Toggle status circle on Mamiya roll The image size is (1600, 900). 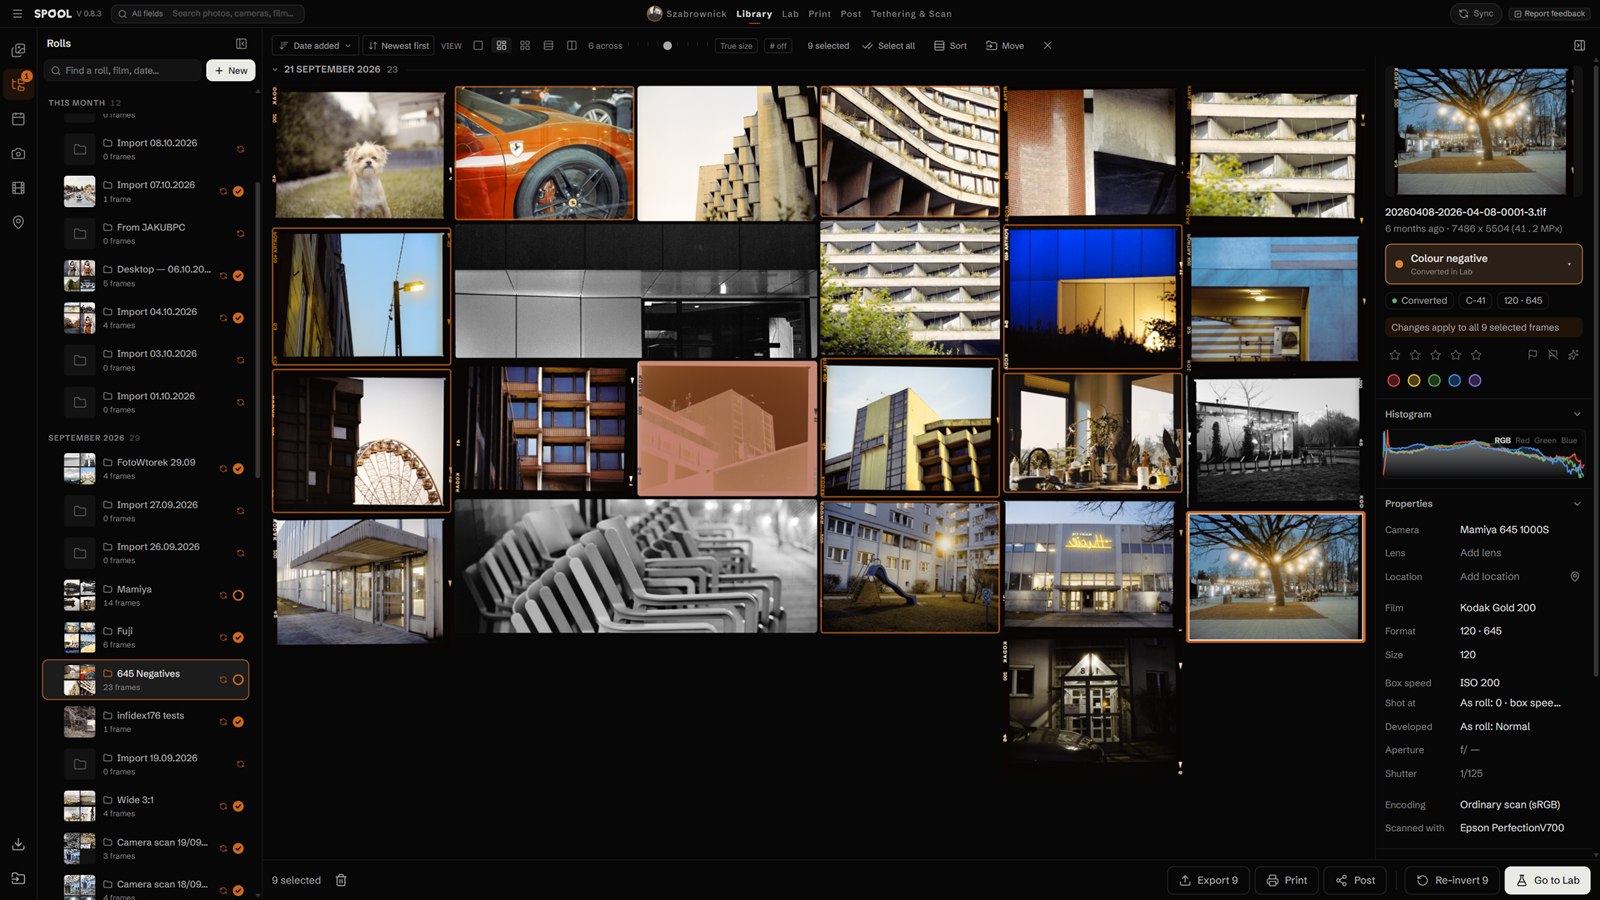[238, 595]
